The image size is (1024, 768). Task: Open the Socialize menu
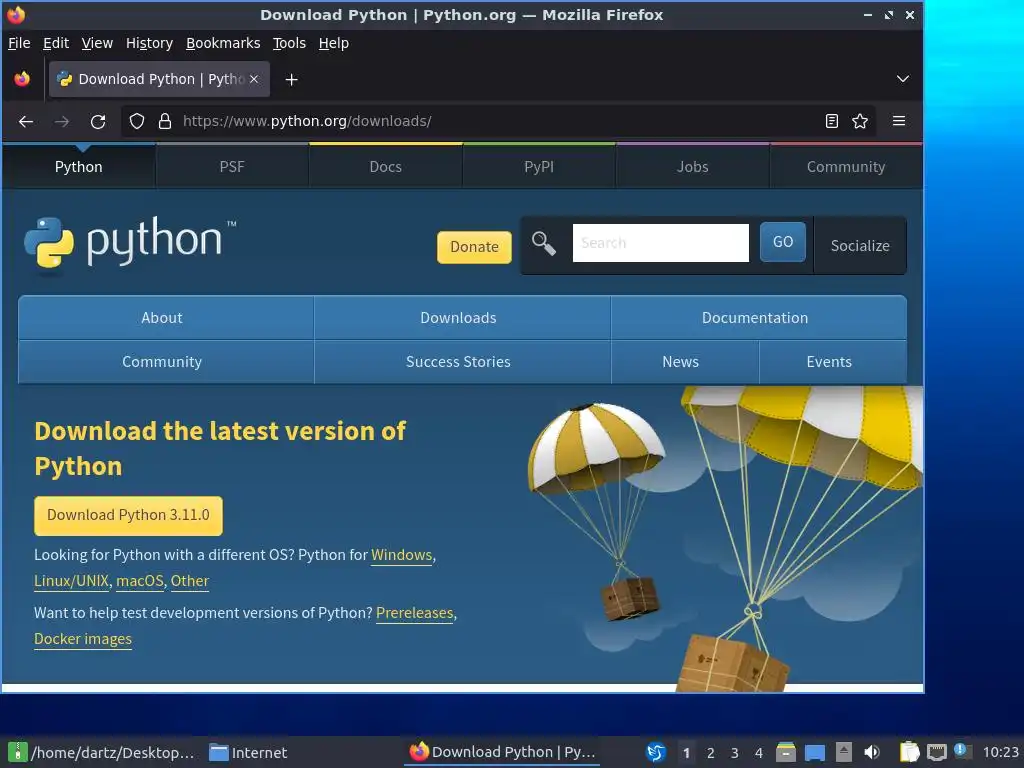tap(860, 246)
